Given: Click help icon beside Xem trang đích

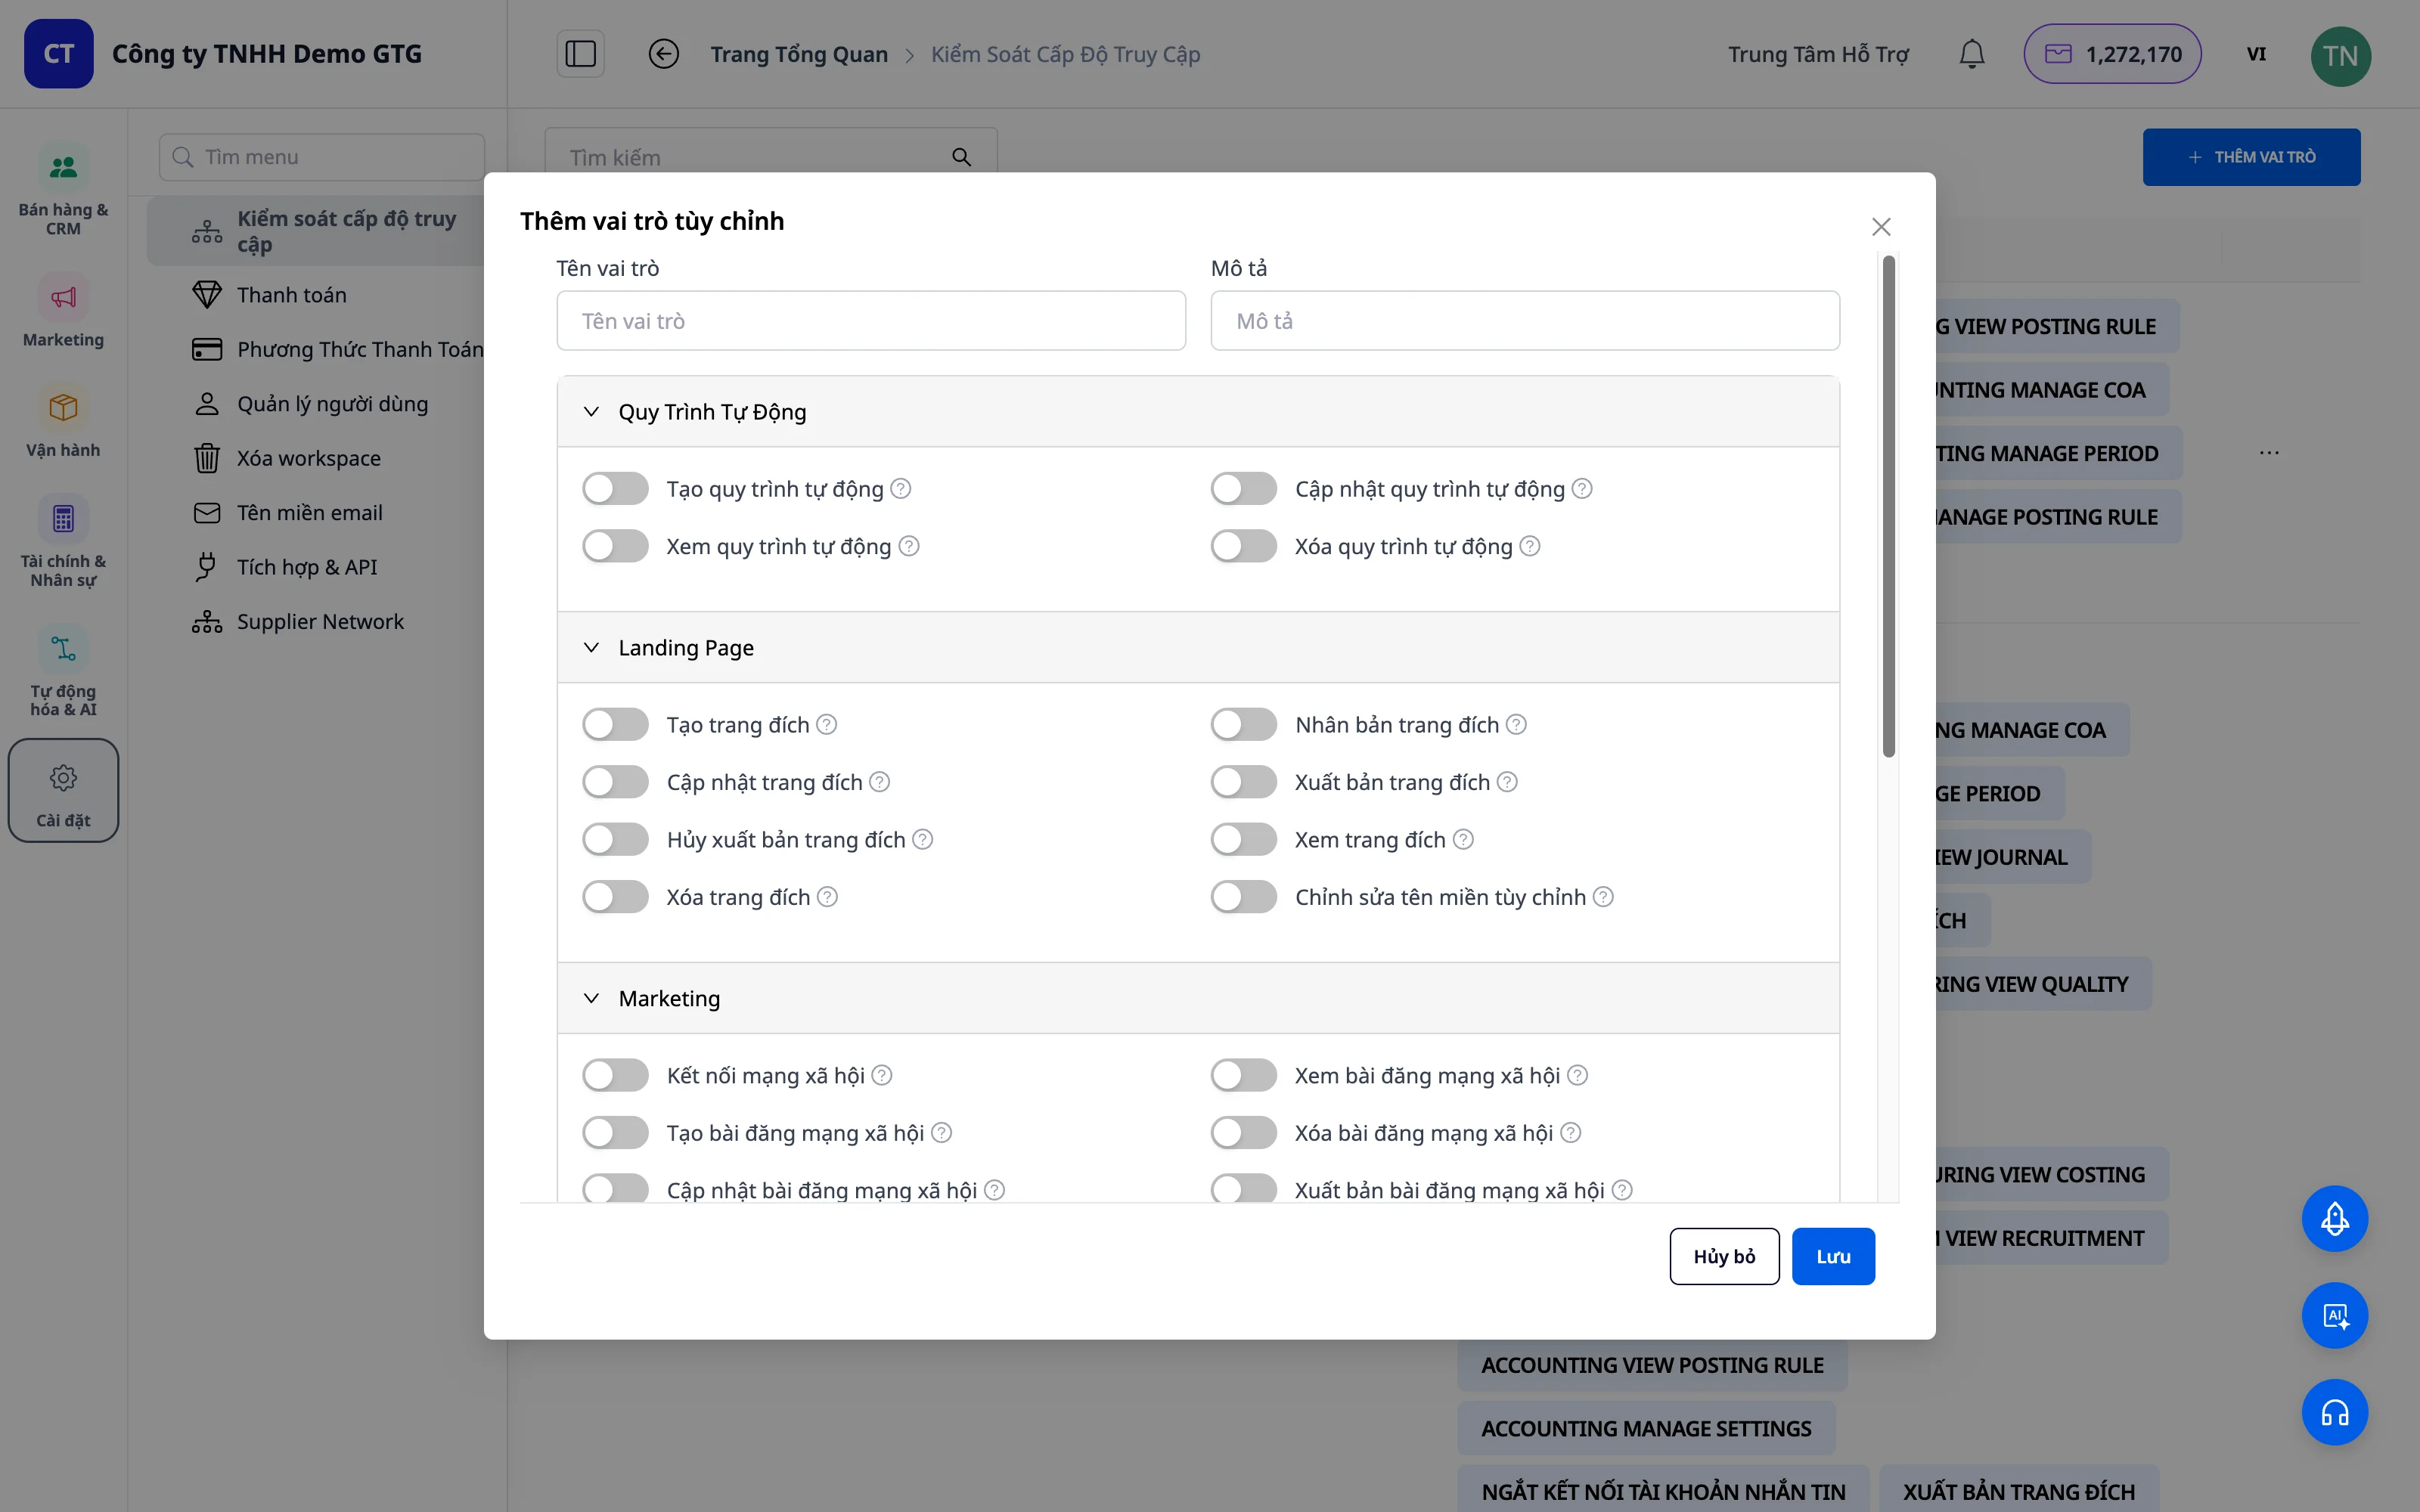Looking at the screenshot, I should pos(1463,840).
